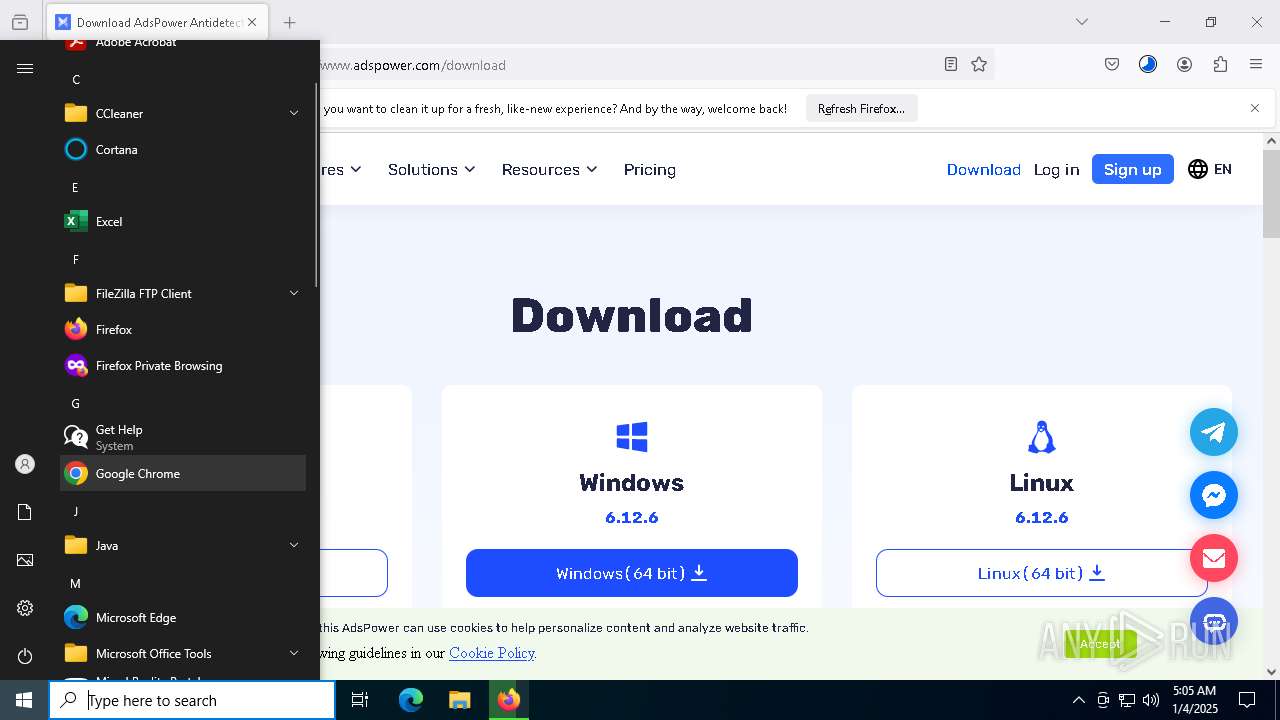Expand the Java folder
This screenshot has height=720, width=1280.
(183, 545)
